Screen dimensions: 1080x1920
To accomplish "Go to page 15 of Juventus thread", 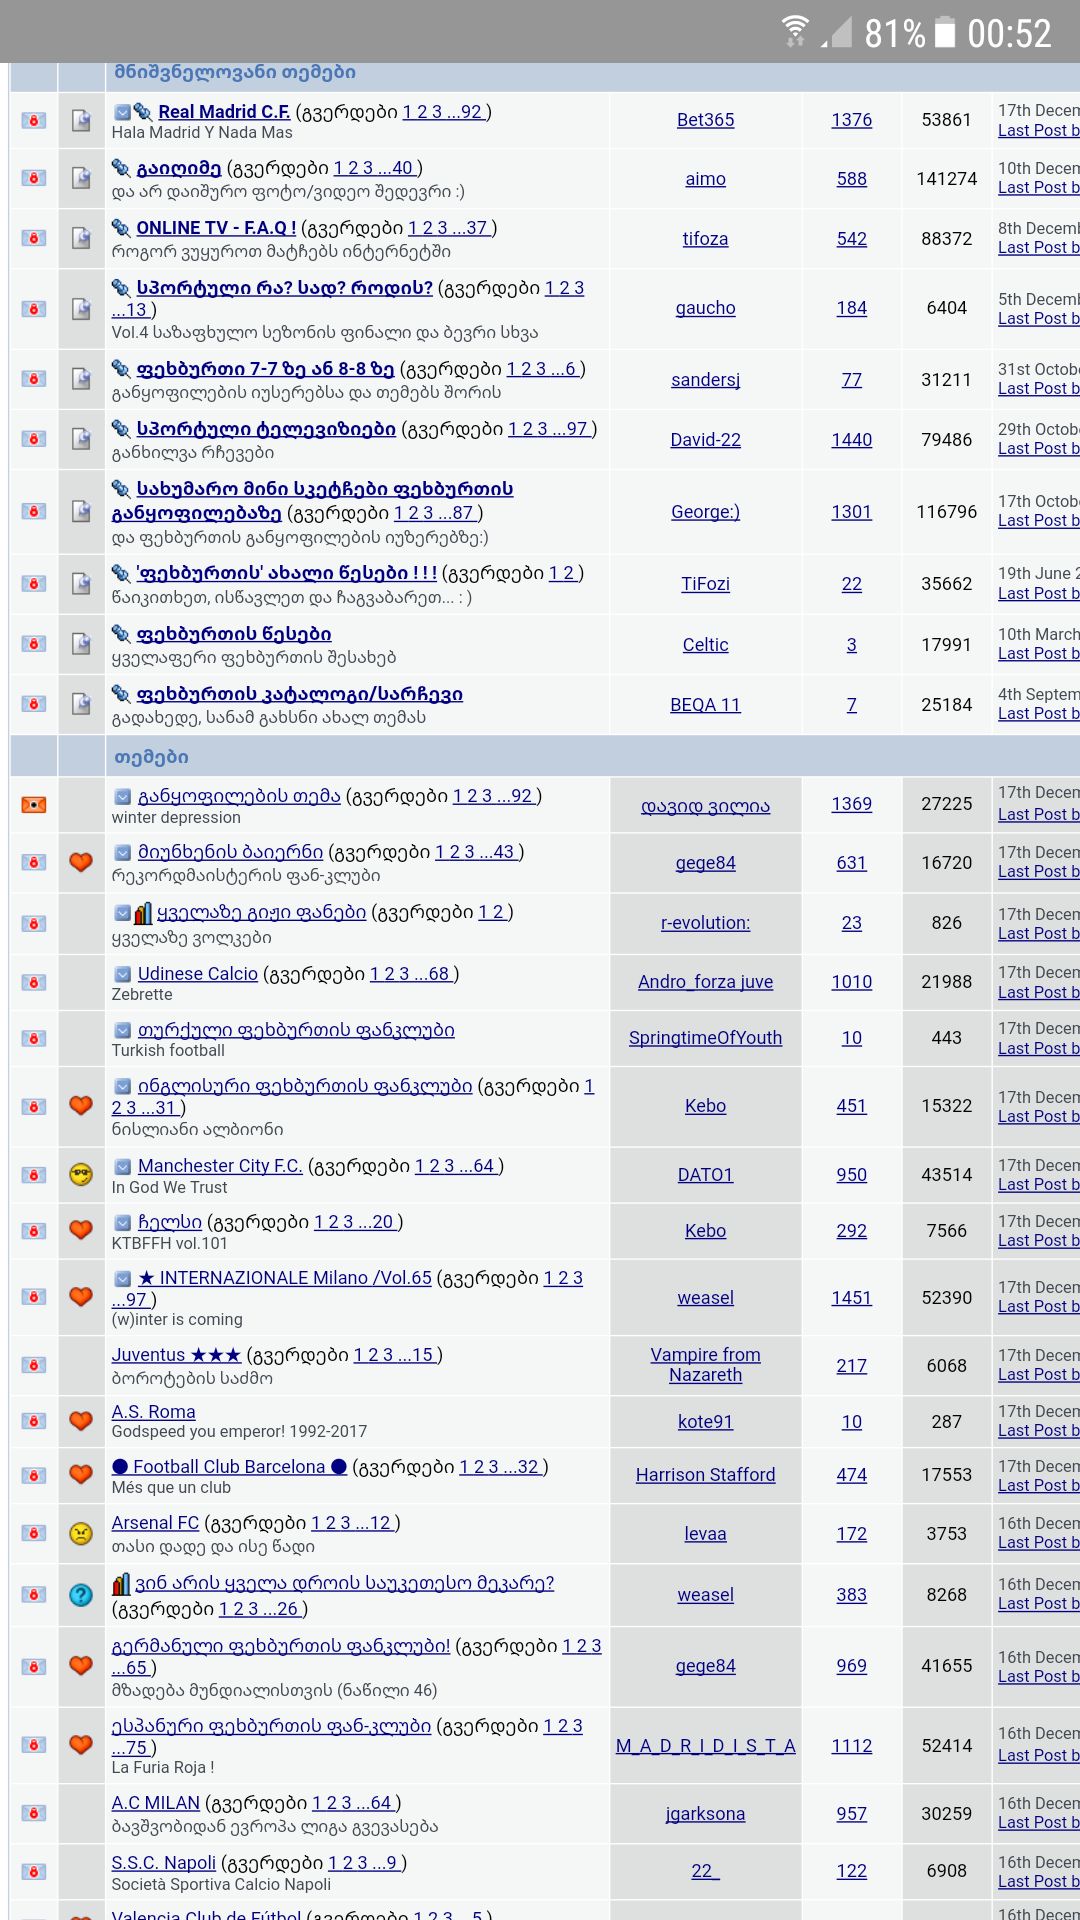I will tap(422, 1355).
